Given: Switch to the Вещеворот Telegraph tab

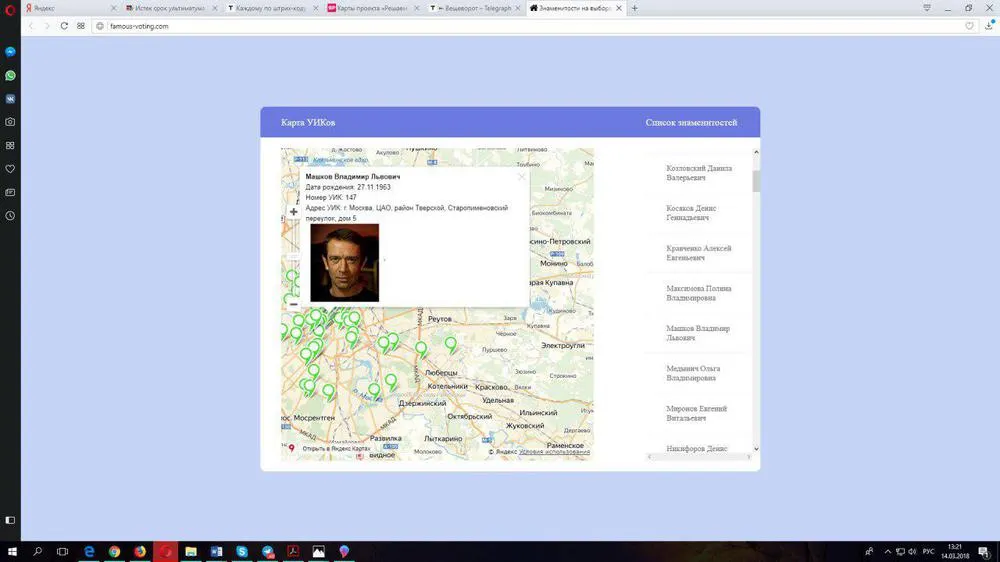Looking at the screenshot, I should pos(472,8).
